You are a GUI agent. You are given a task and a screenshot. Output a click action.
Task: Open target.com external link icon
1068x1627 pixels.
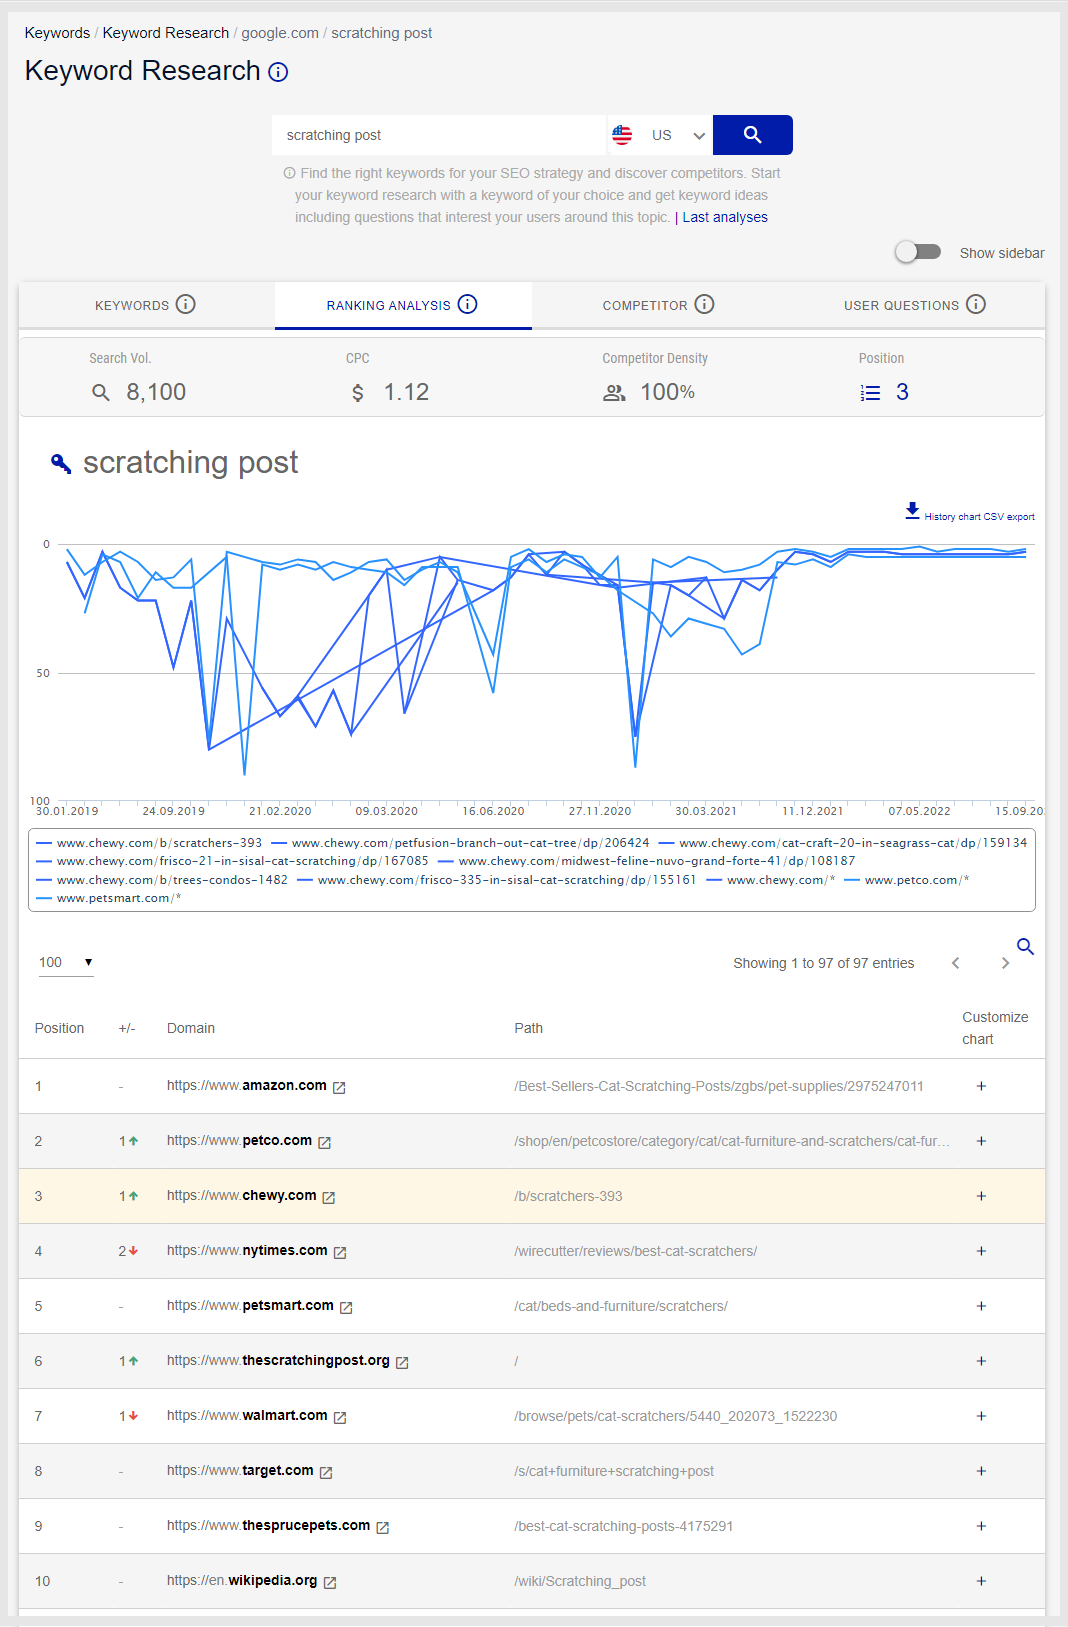pyautogui.click(x=326, y=1472)
